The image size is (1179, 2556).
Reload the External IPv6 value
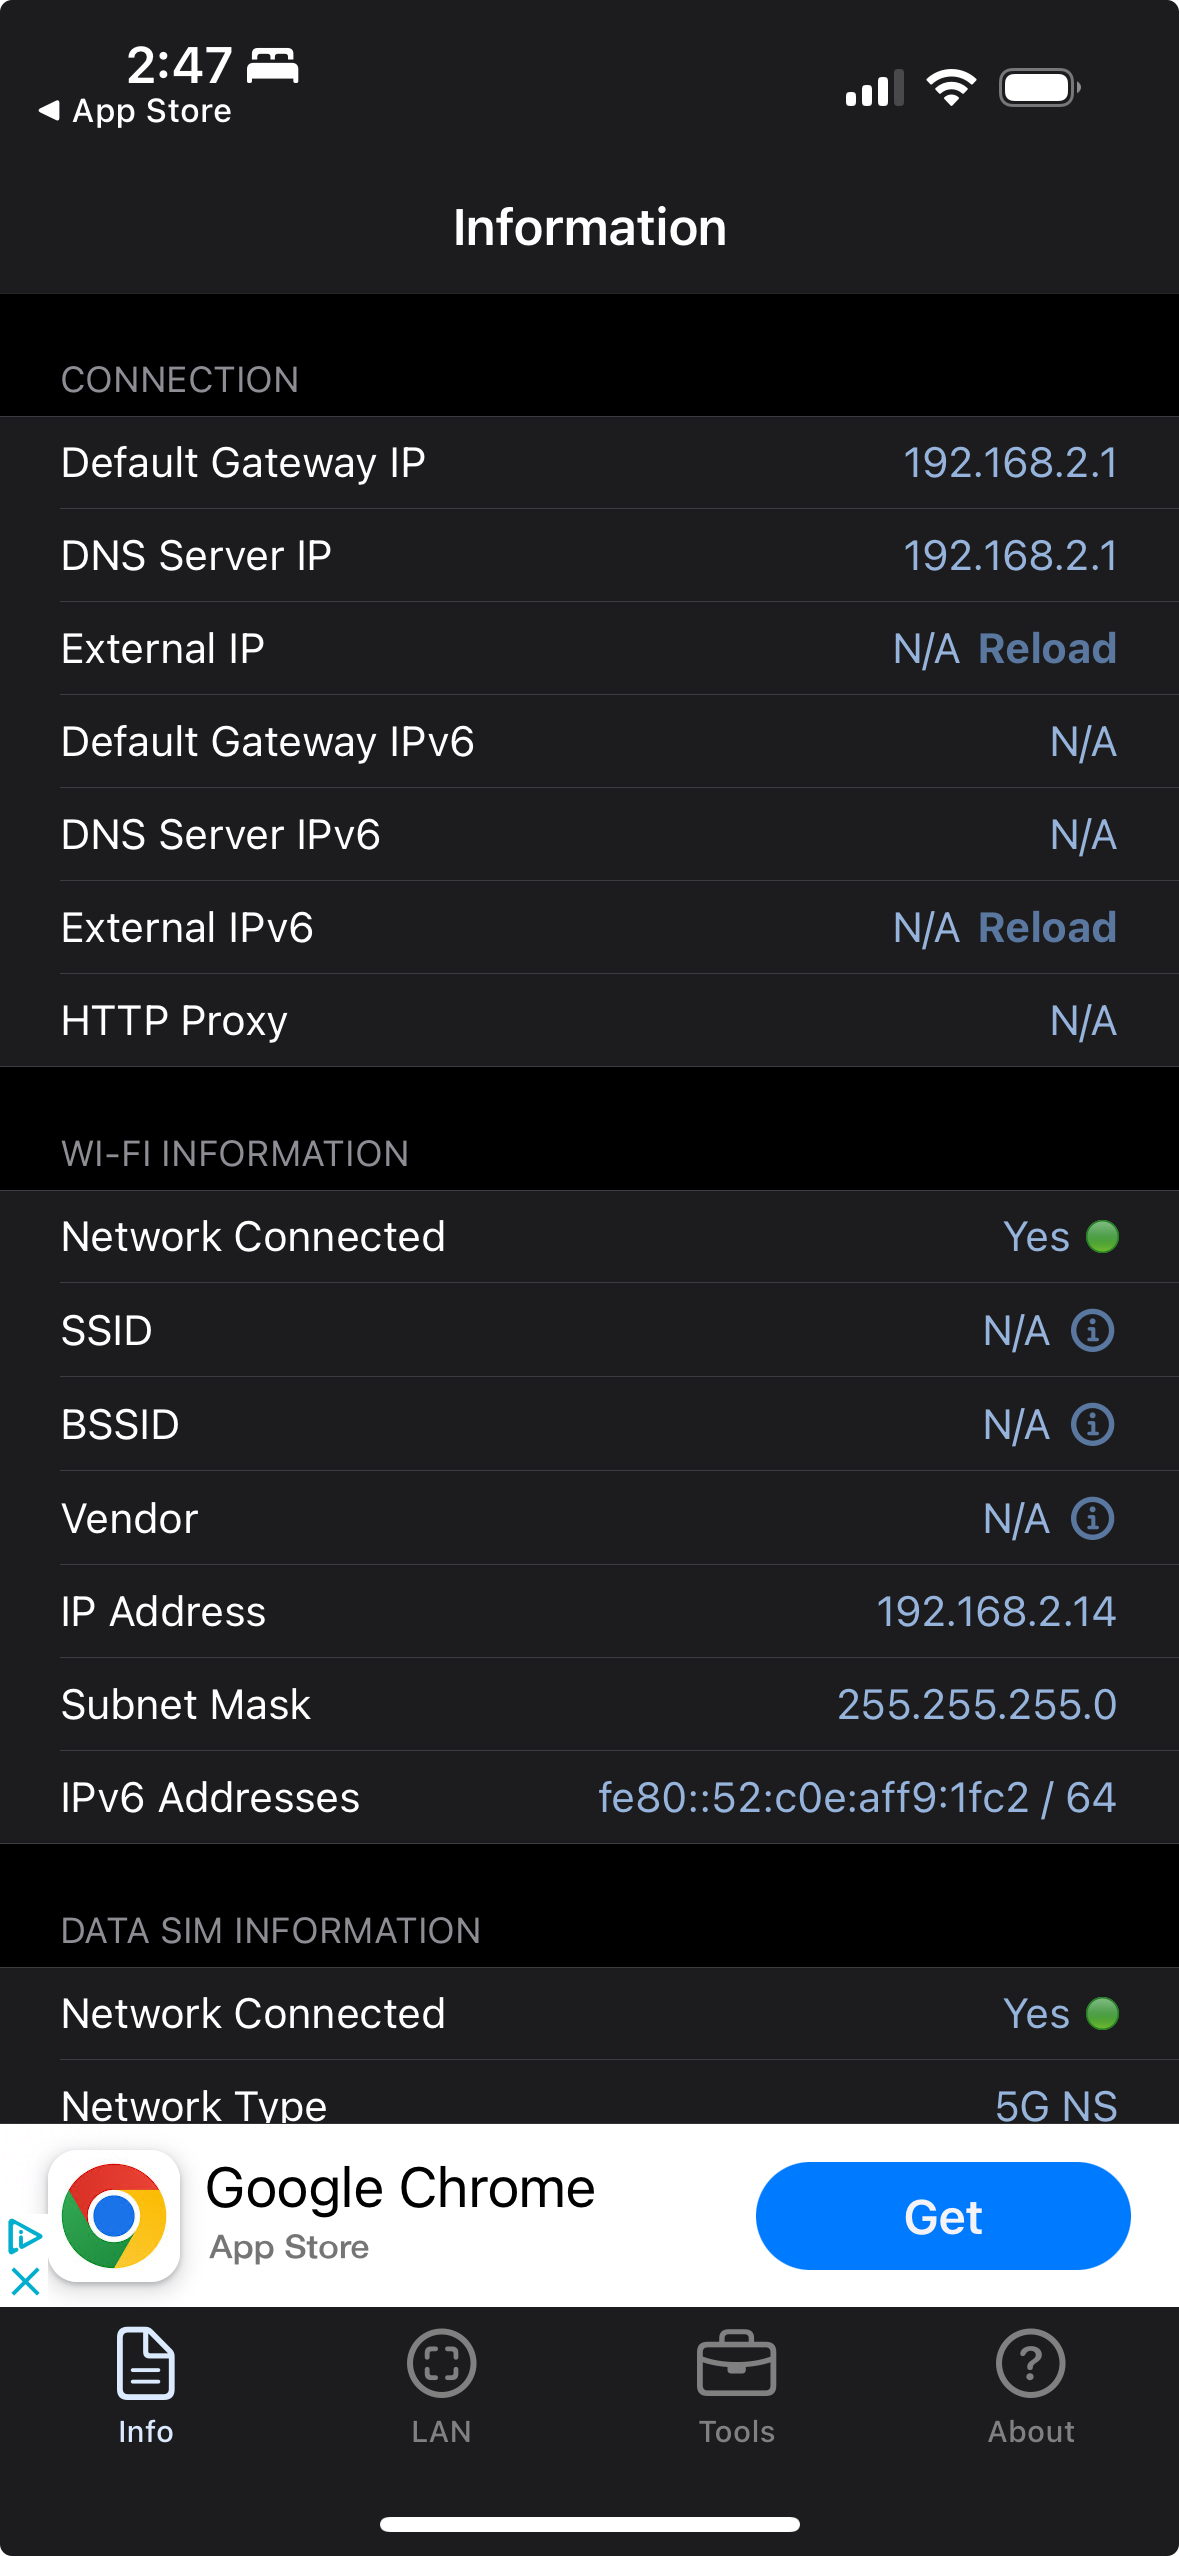click(x=1046, y=928)
